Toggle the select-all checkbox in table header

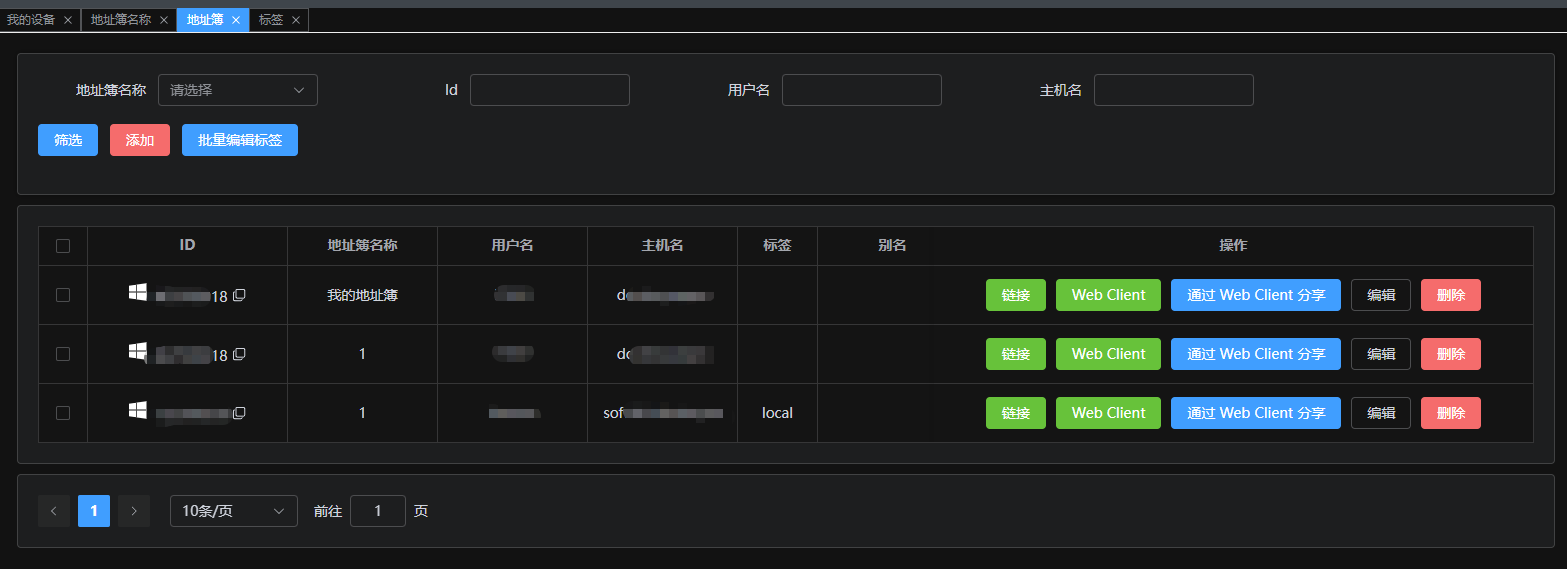(x=63, y=246)
